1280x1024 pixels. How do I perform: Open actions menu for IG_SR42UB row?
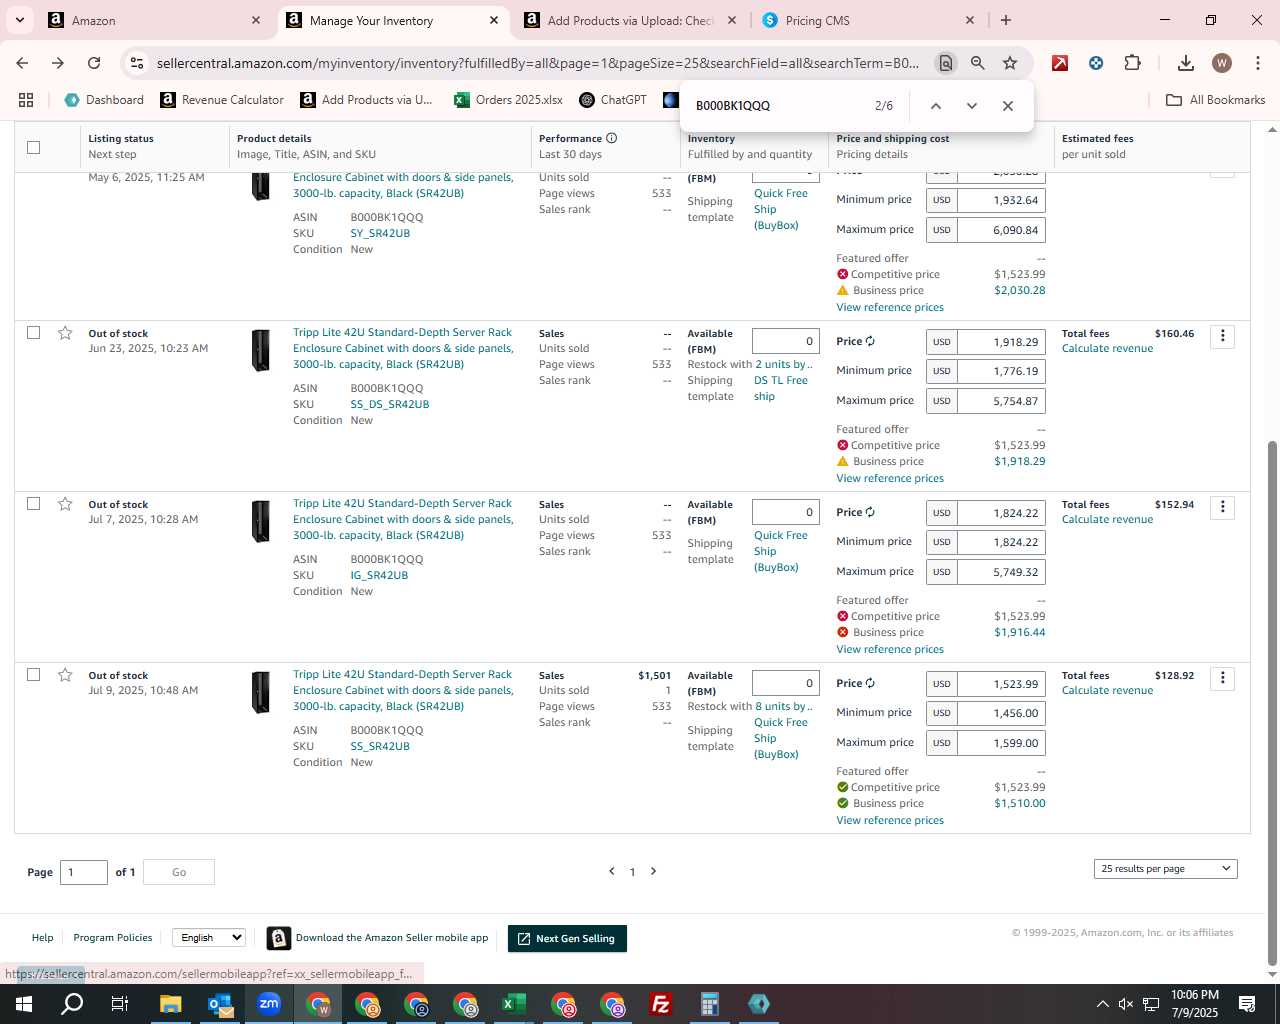1222,508
